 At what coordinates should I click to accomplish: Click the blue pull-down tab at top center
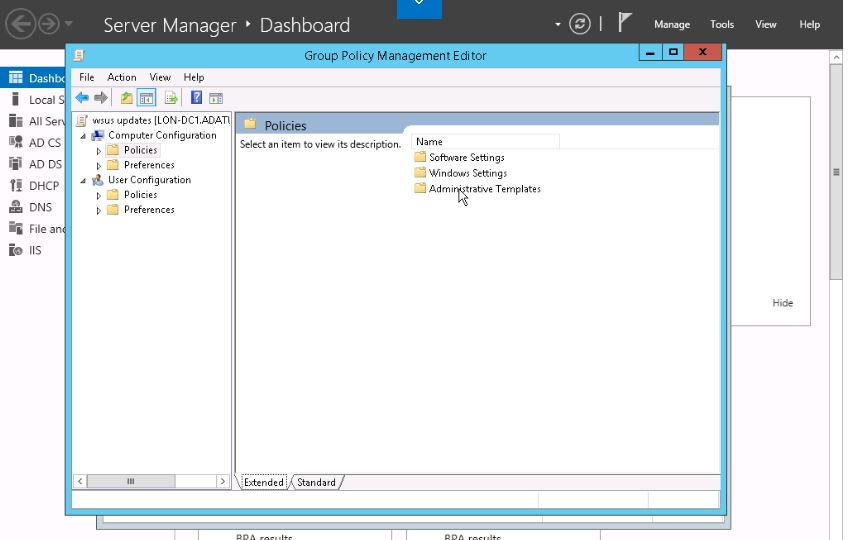(419, 8)
